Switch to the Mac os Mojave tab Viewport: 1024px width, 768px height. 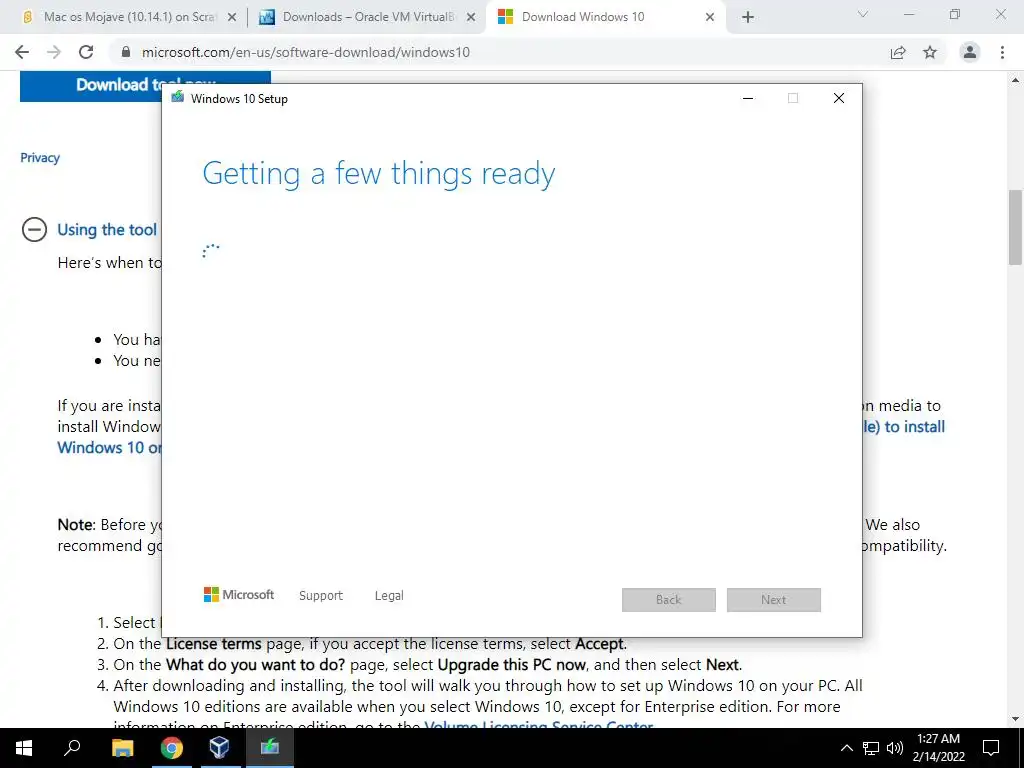point(129,17)
